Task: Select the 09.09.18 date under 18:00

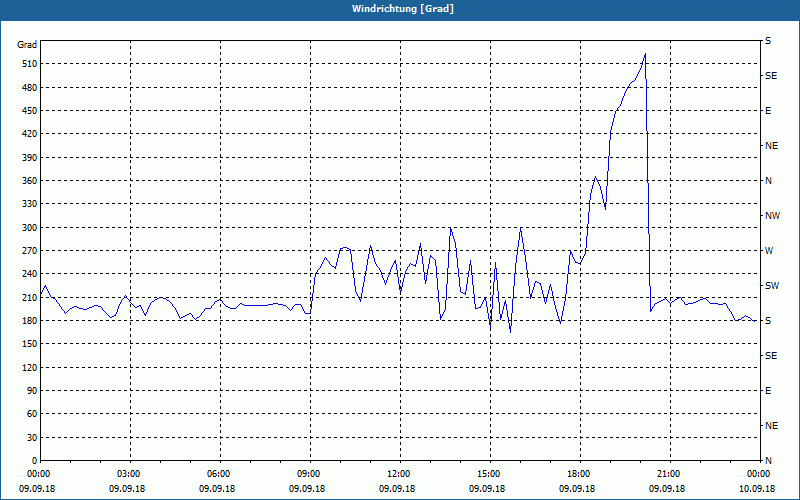Action: click(577, 489)
